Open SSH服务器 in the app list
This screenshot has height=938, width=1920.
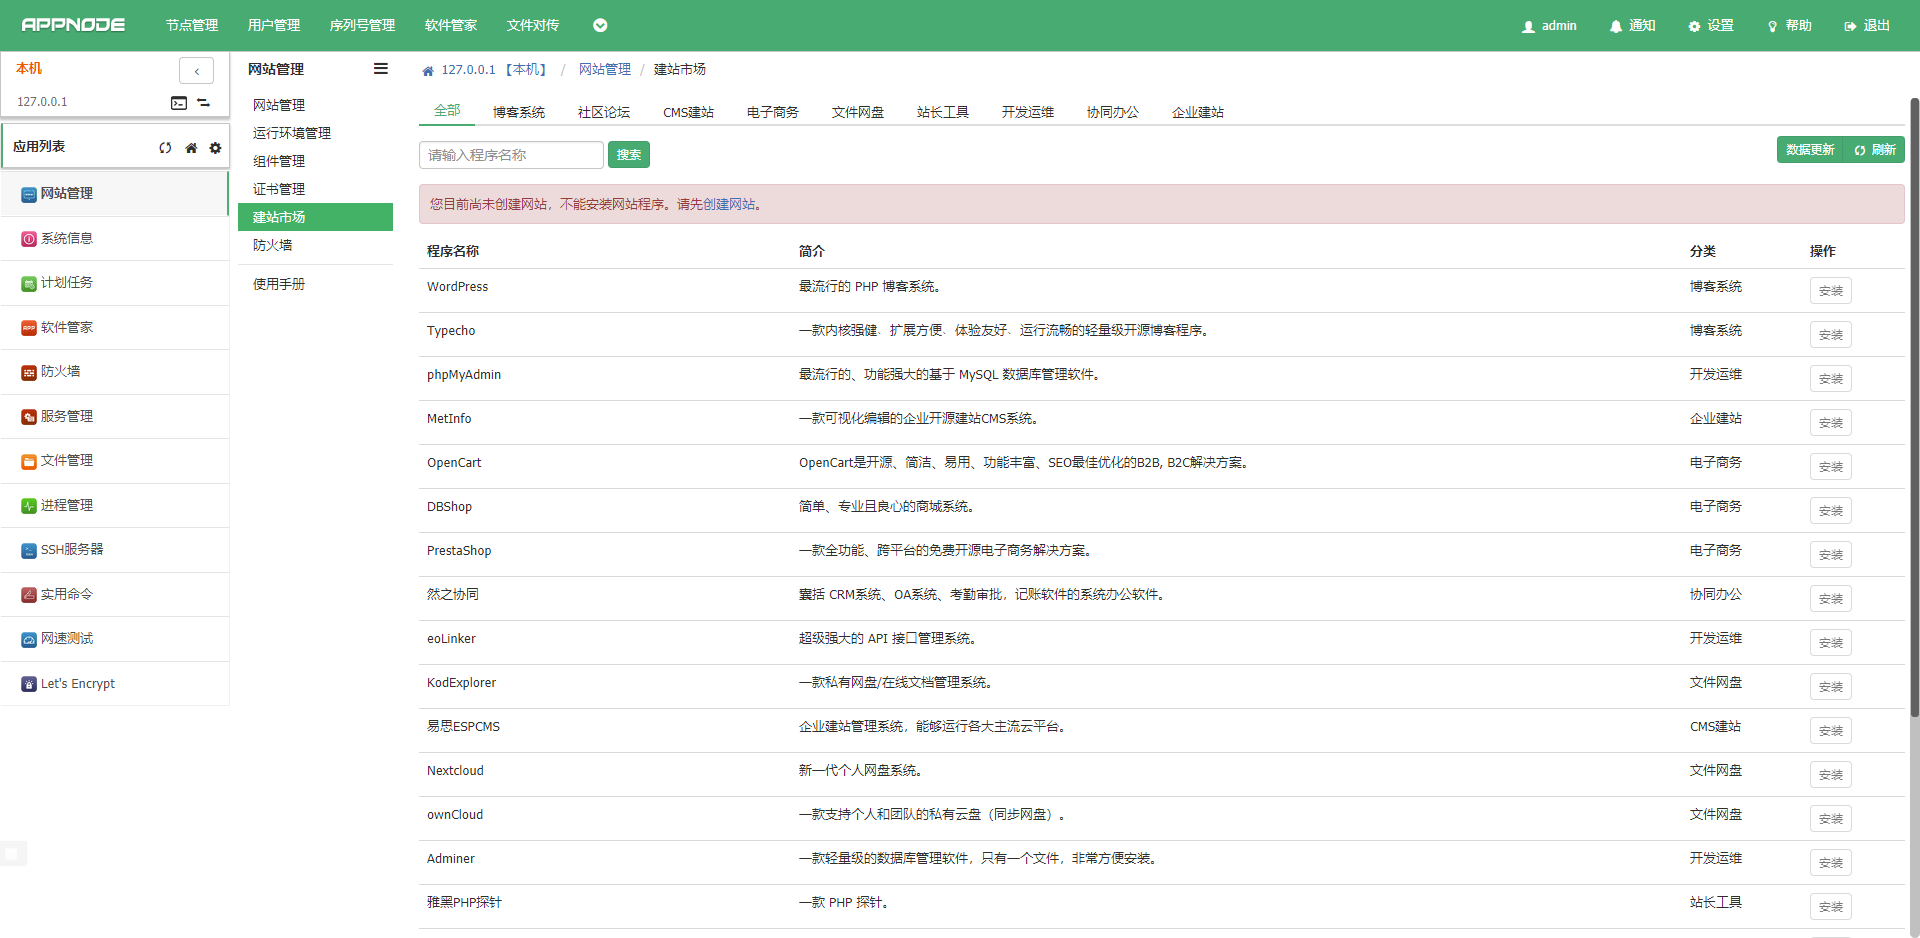click(71, 550)
